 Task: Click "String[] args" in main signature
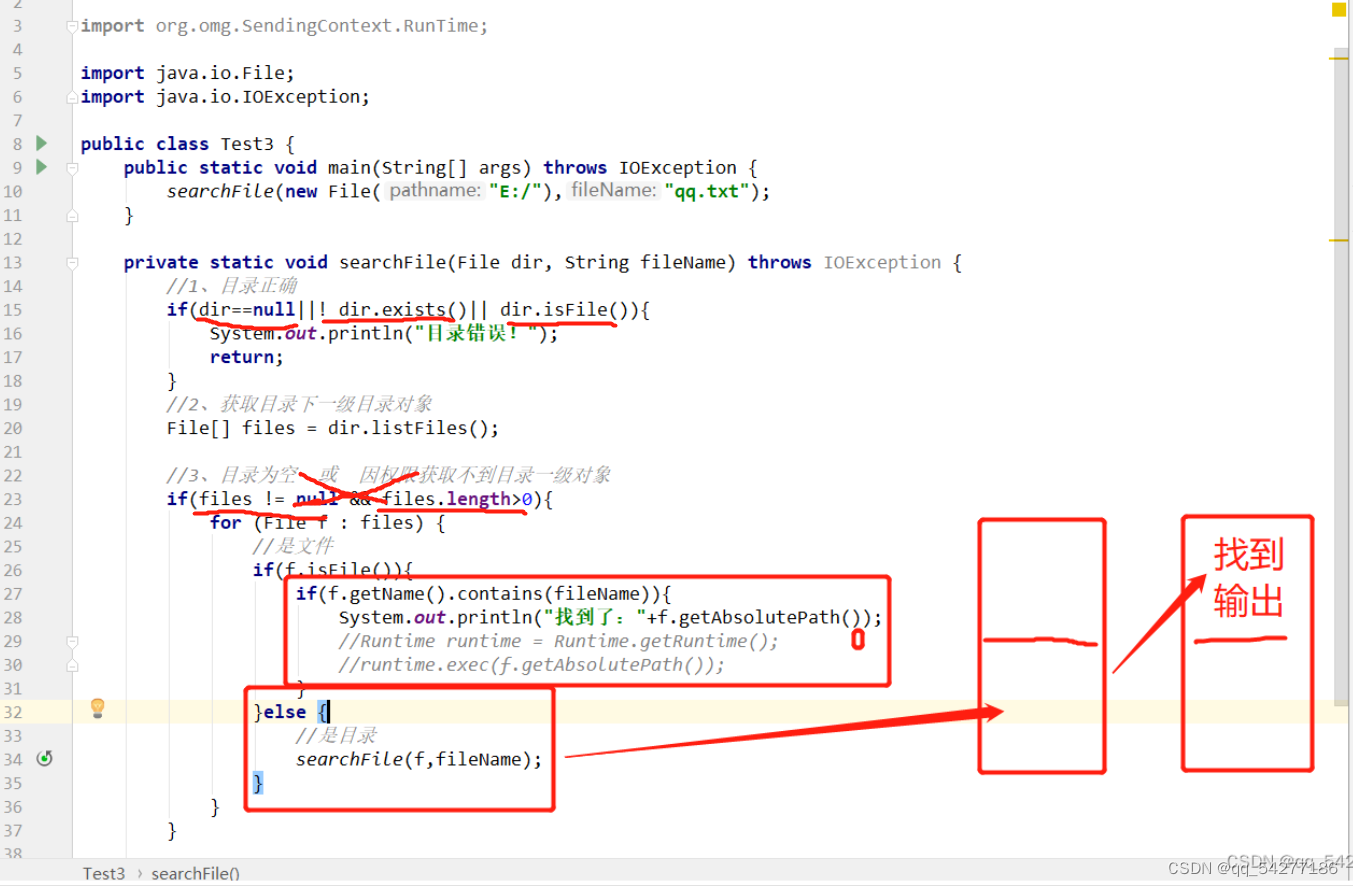[x=450, y=168]
